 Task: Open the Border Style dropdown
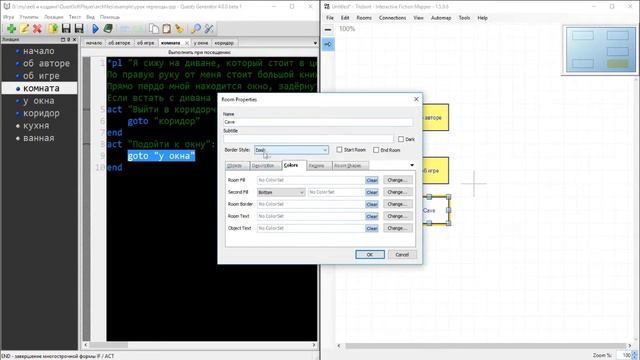291,150
